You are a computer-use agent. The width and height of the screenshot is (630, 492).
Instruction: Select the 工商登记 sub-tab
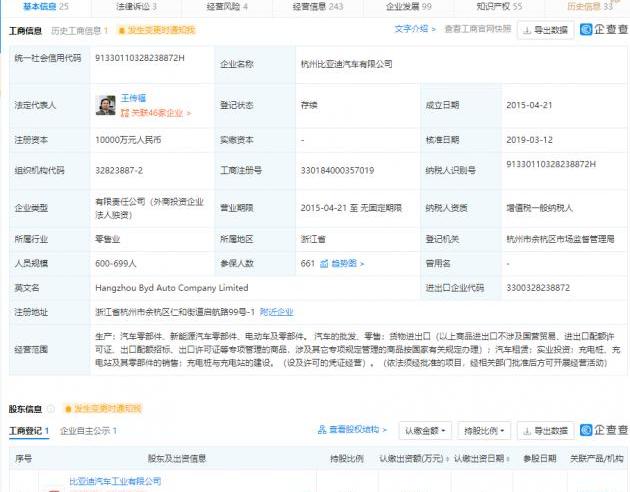click(29, 431)
